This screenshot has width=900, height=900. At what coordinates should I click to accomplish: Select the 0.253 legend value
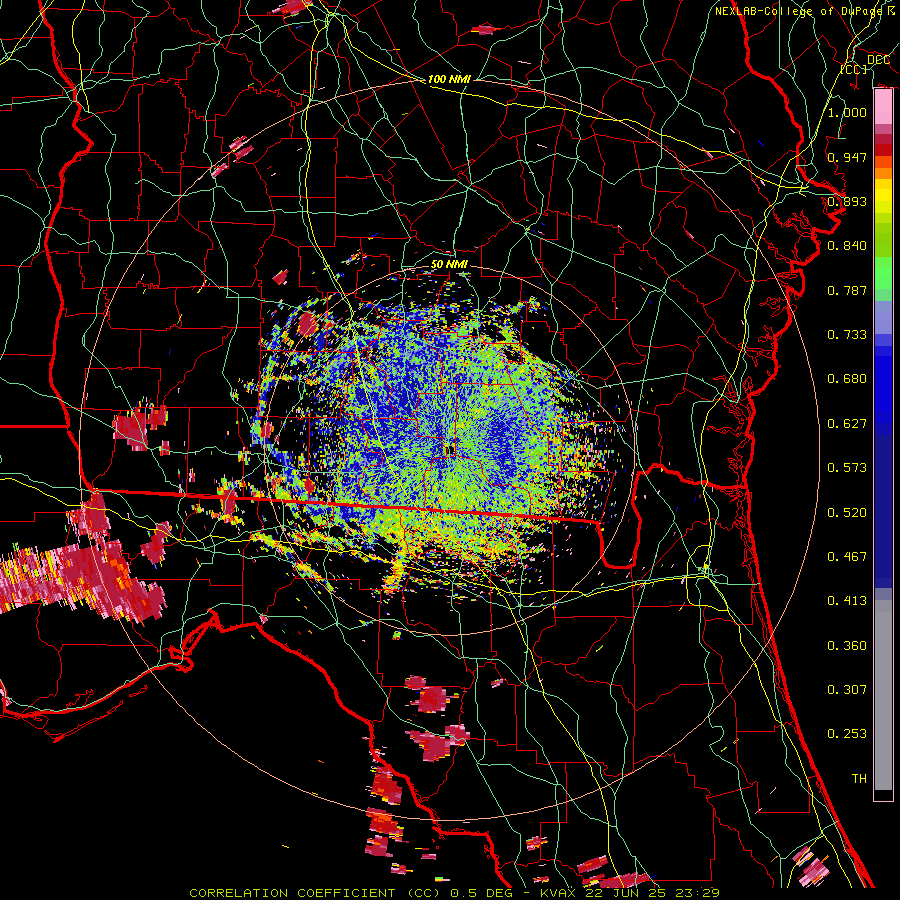pos(847,734)
